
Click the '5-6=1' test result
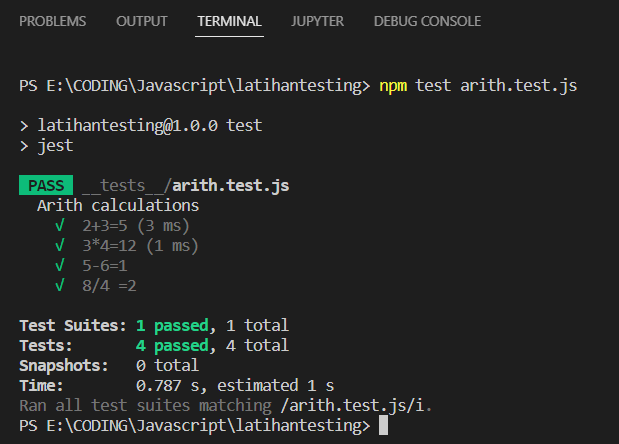(105, 266)
